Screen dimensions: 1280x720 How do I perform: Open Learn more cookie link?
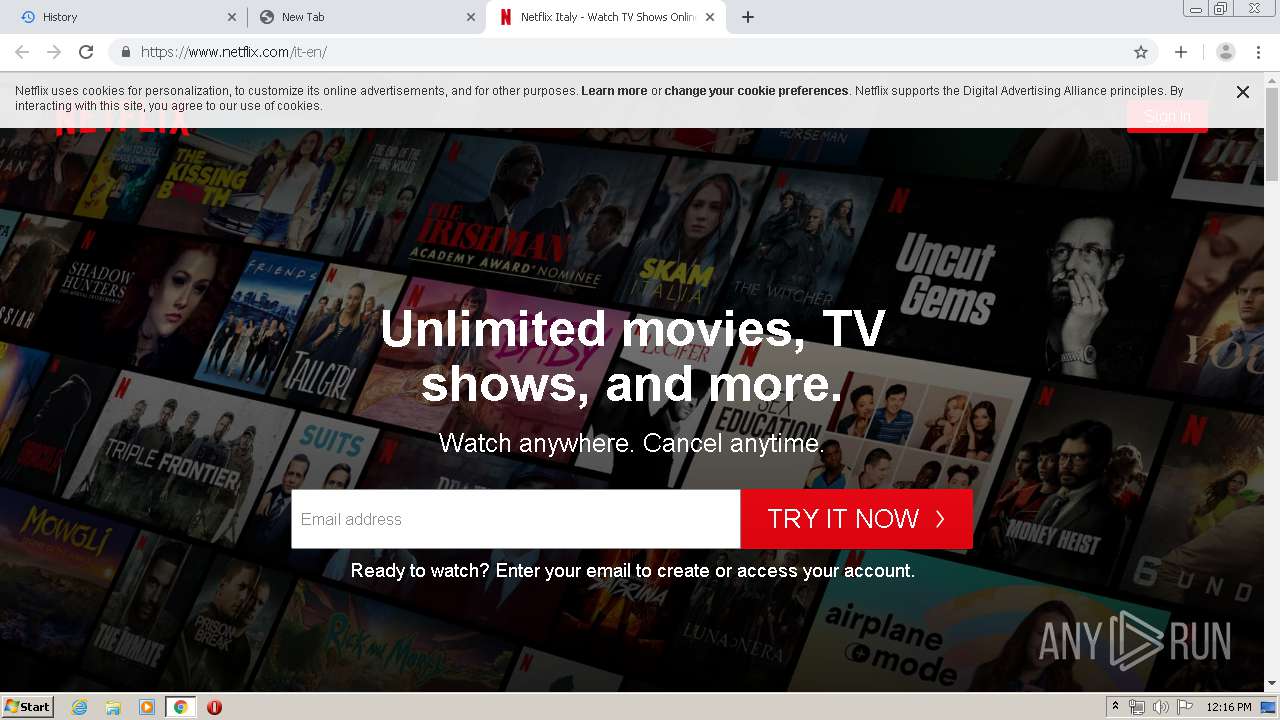[x=614, y=90]
